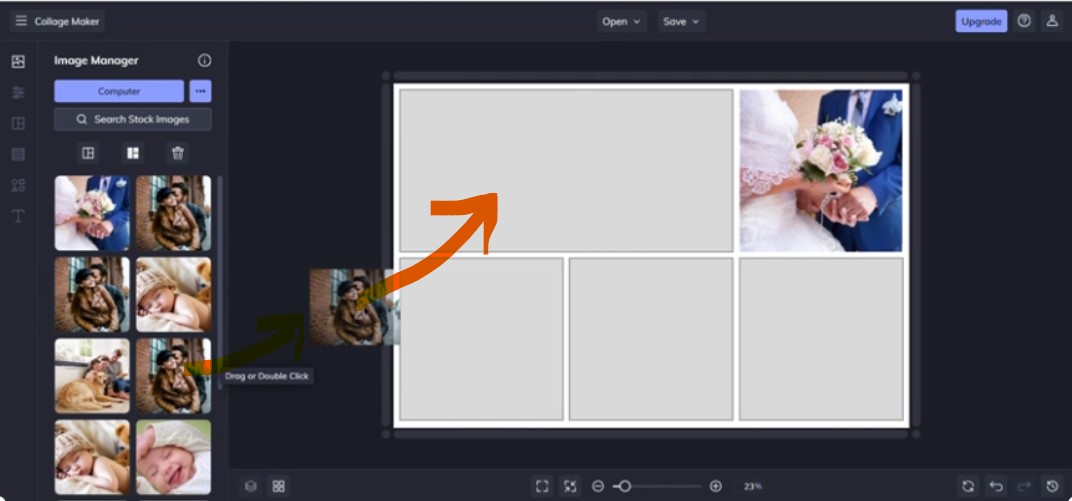1072x501 pixels.
Task: Click the Image Manager panel scrollbar
Action: (x=220, y=282)
